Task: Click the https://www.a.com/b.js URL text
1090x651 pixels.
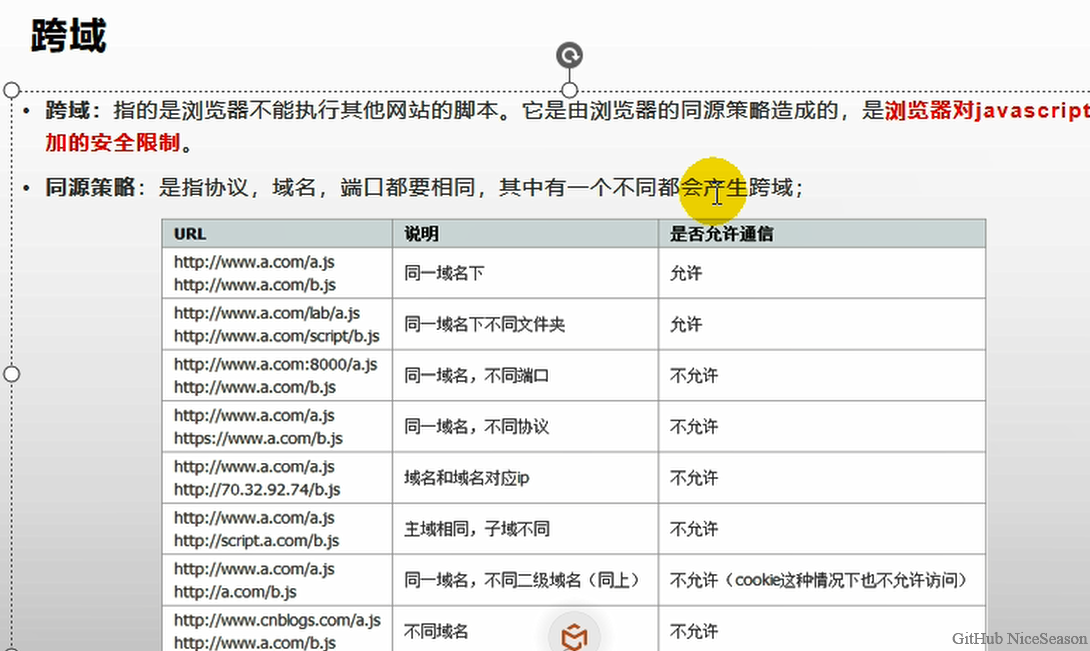Action: 258,438
